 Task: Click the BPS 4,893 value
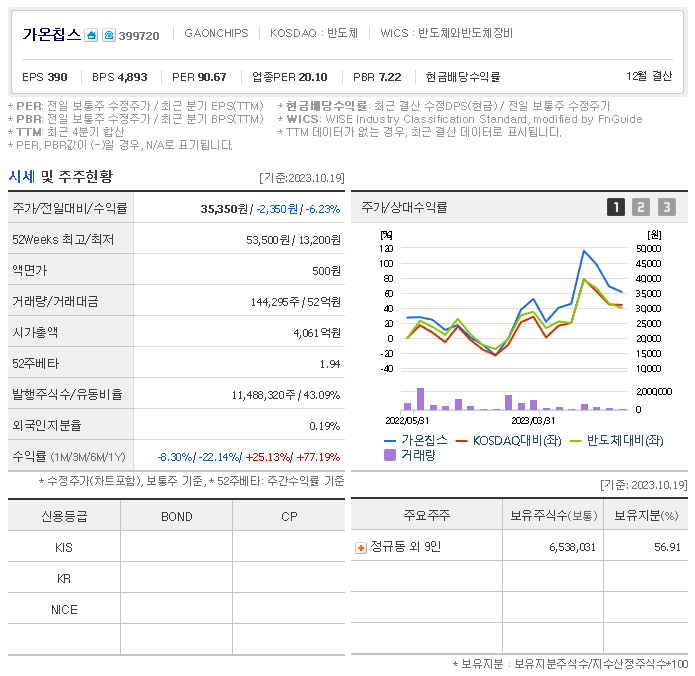tap(120, 77)
